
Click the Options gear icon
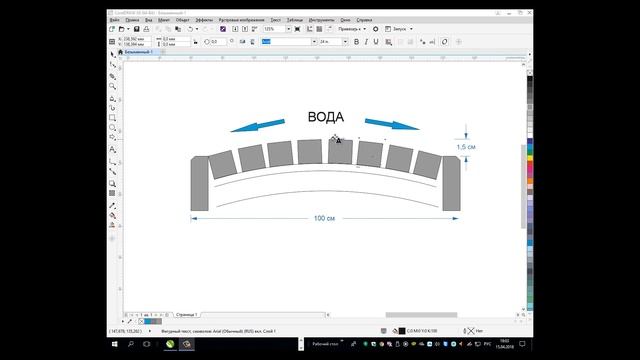coord(376,29)
